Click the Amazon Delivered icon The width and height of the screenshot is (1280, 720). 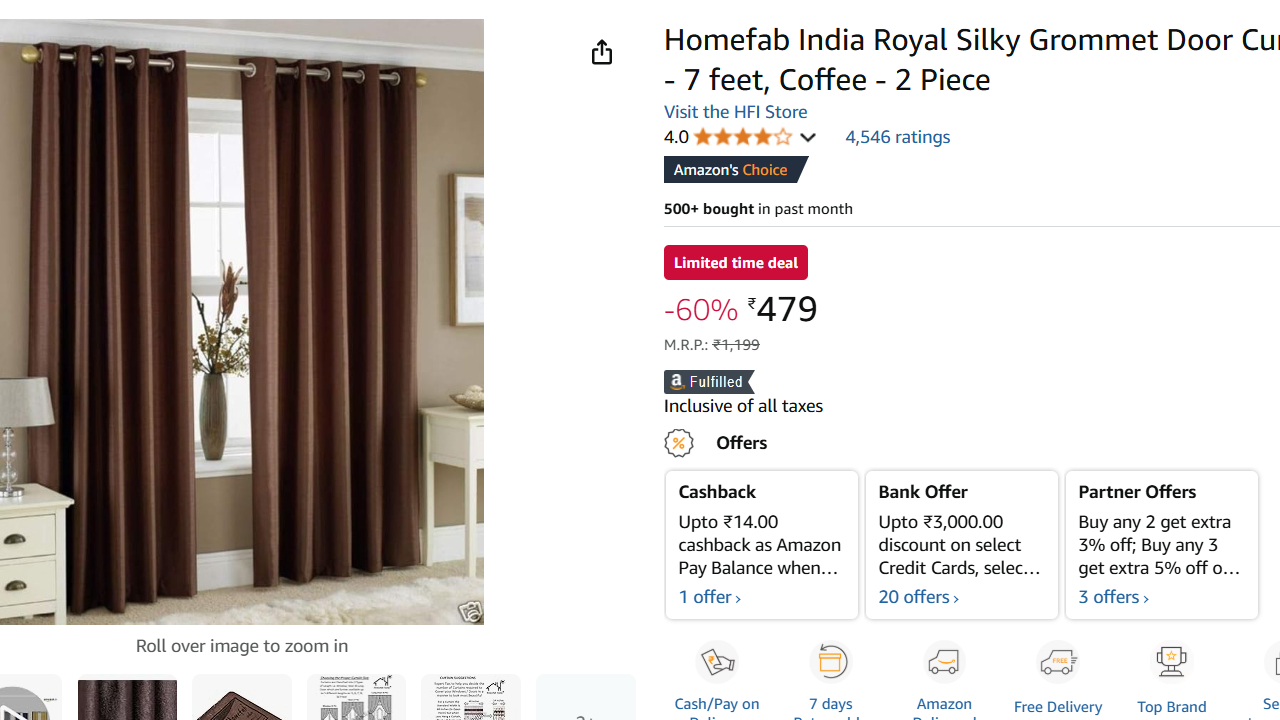(944, 662)
